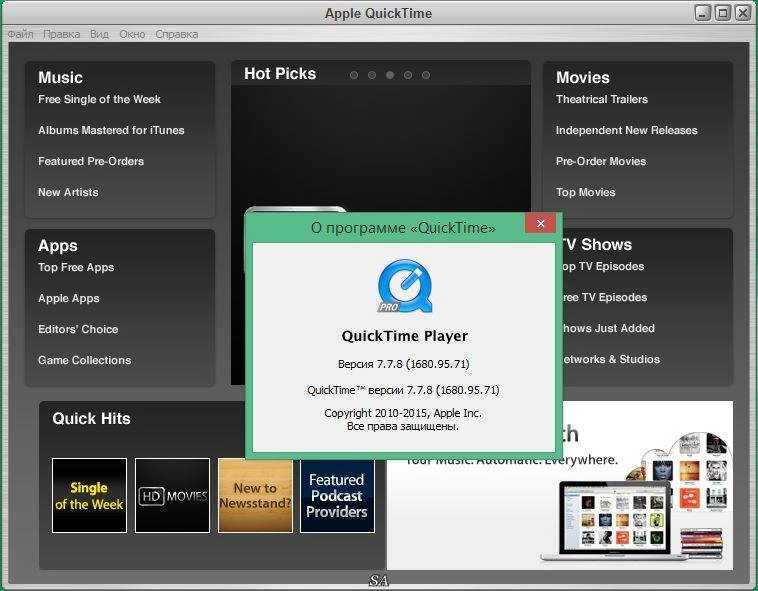Open the Apps section heading
Image resolution: width=758 pixels, height=591 pixels.
(58, 245)
